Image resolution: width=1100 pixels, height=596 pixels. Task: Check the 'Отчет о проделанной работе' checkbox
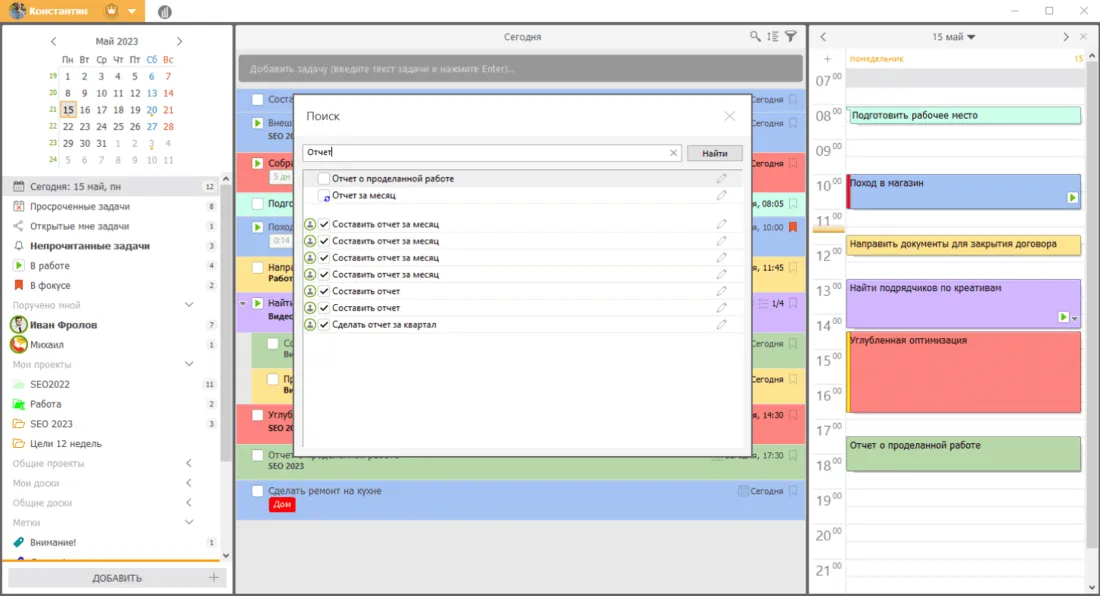click(x=324, y=179)
